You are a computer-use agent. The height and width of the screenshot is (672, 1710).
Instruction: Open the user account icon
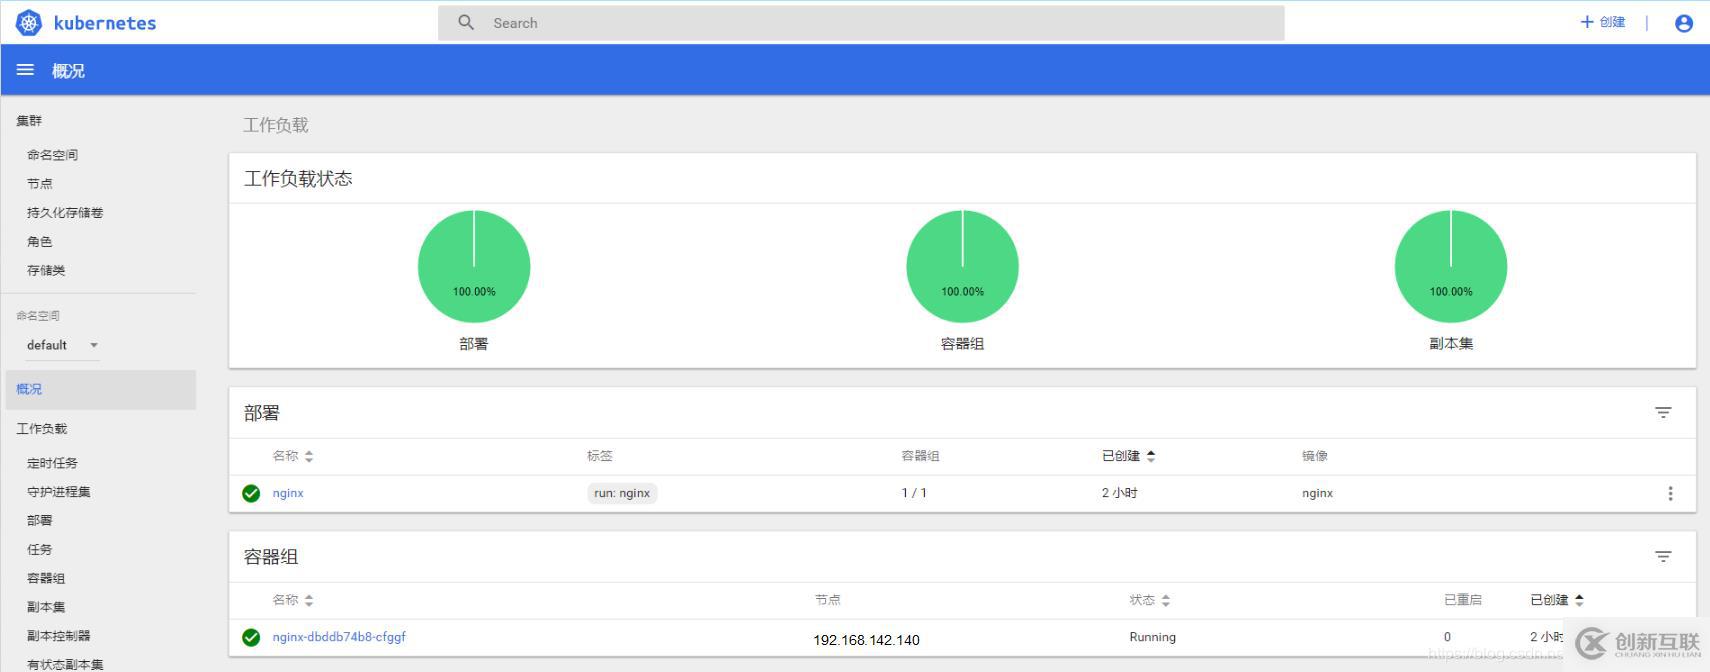1684,23
